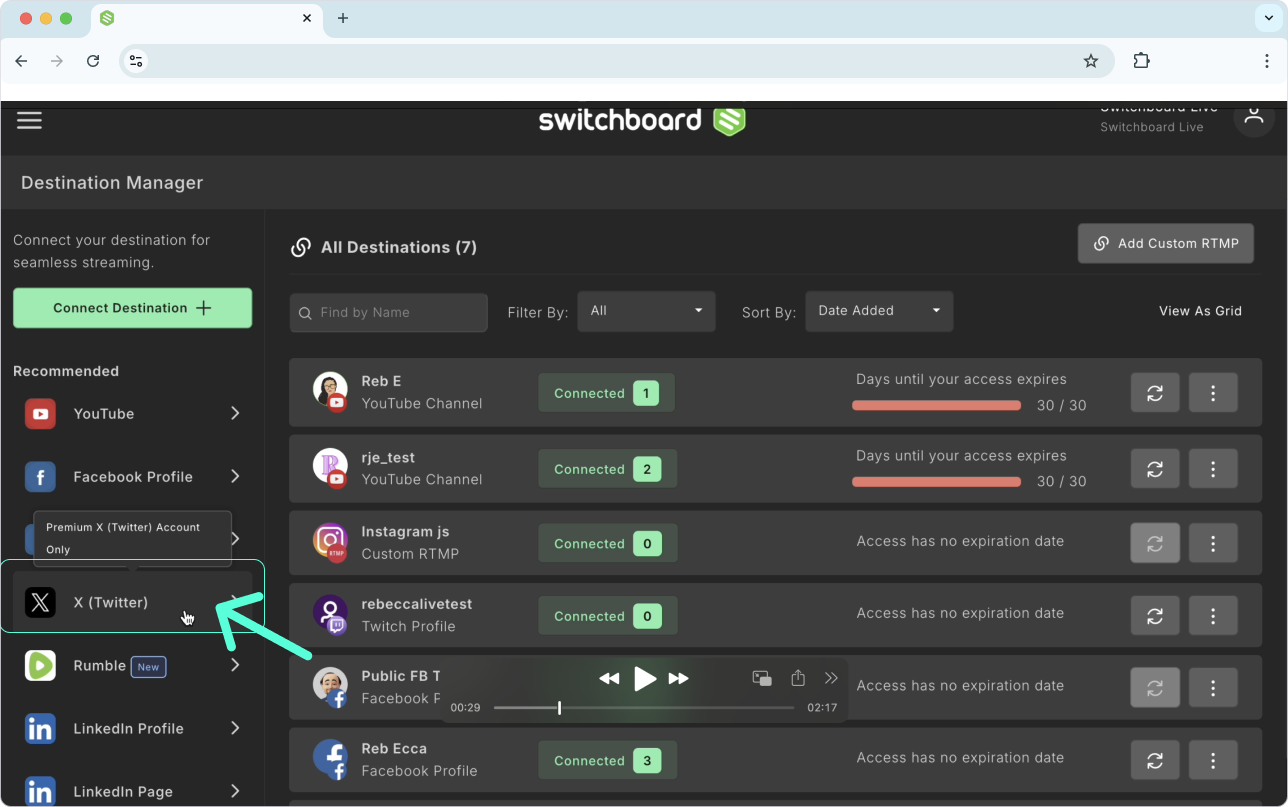Bookmark this page with the star icon
The height and width of the screenshot is (807, 1288).
[x=1091, y=61]
